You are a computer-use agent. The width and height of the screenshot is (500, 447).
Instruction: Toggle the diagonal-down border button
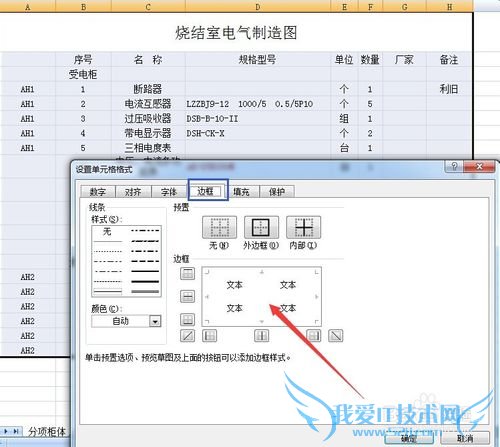click(x=335, y=336)
